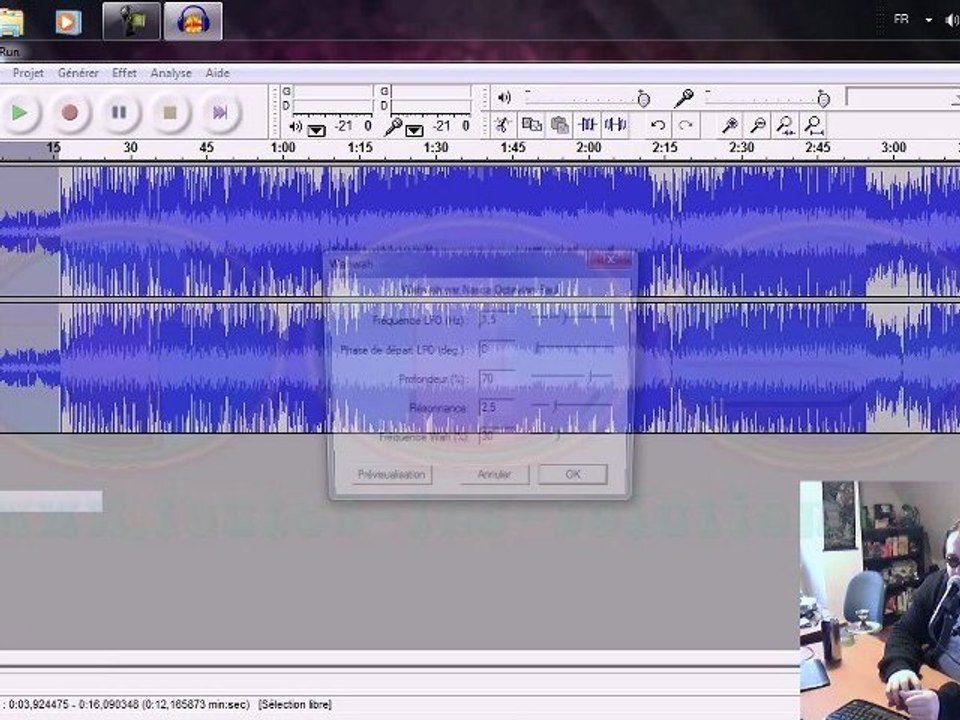Fit entire project in window icon
The width and height of the screenshot is (960, 720).
814,126
